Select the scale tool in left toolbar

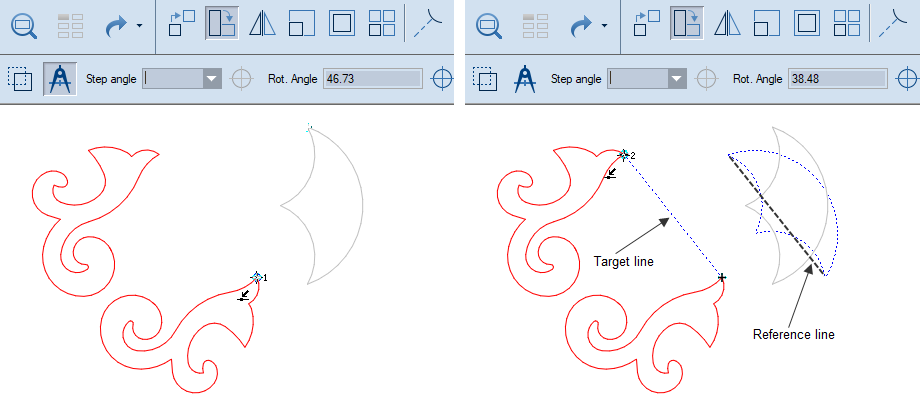coord(302,24)
